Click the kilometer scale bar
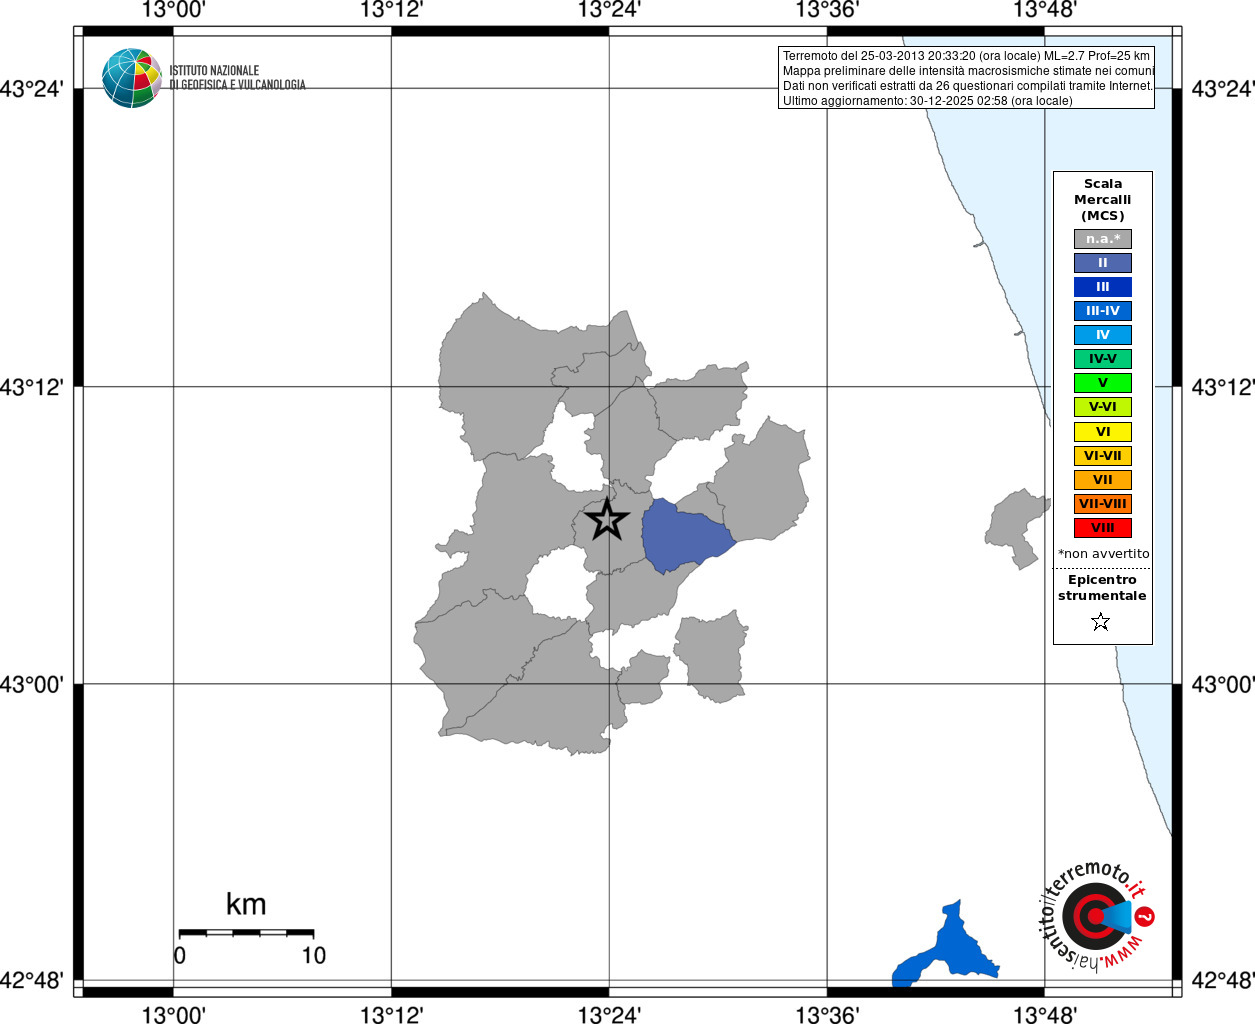This screenshot has height=1024, width=1255. coord(246,933)
